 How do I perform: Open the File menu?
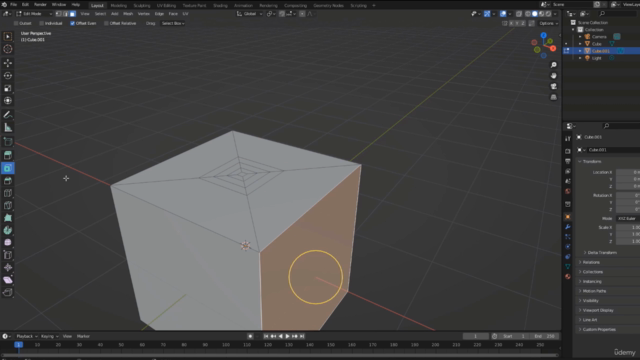(x=13, y=5)
